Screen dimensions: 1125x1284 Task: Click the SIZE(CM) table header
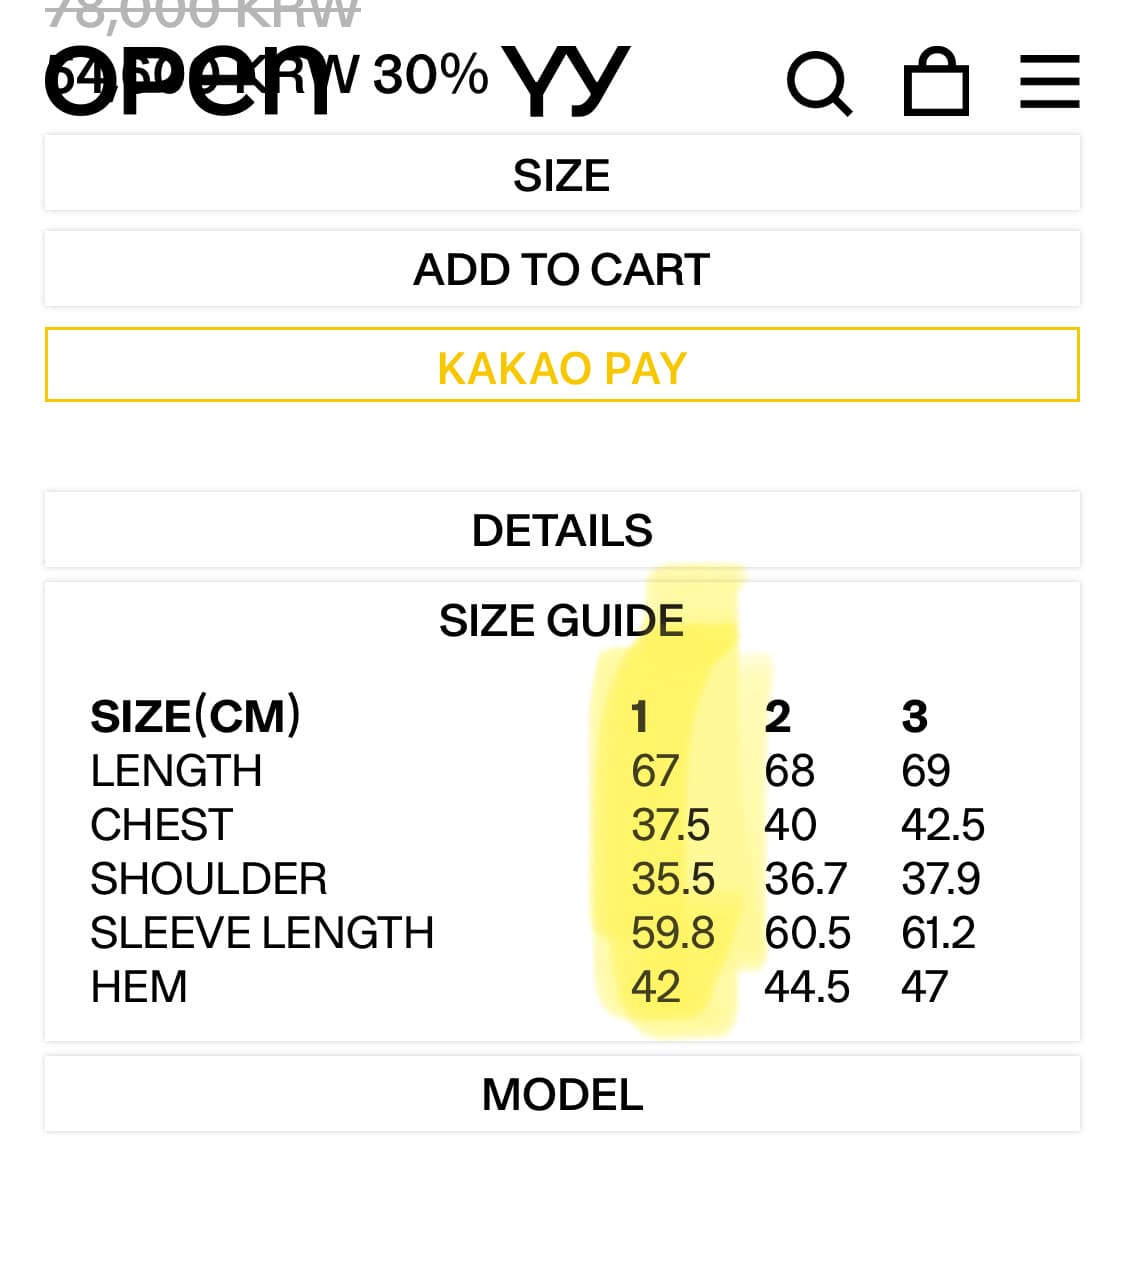click(195, 716)
